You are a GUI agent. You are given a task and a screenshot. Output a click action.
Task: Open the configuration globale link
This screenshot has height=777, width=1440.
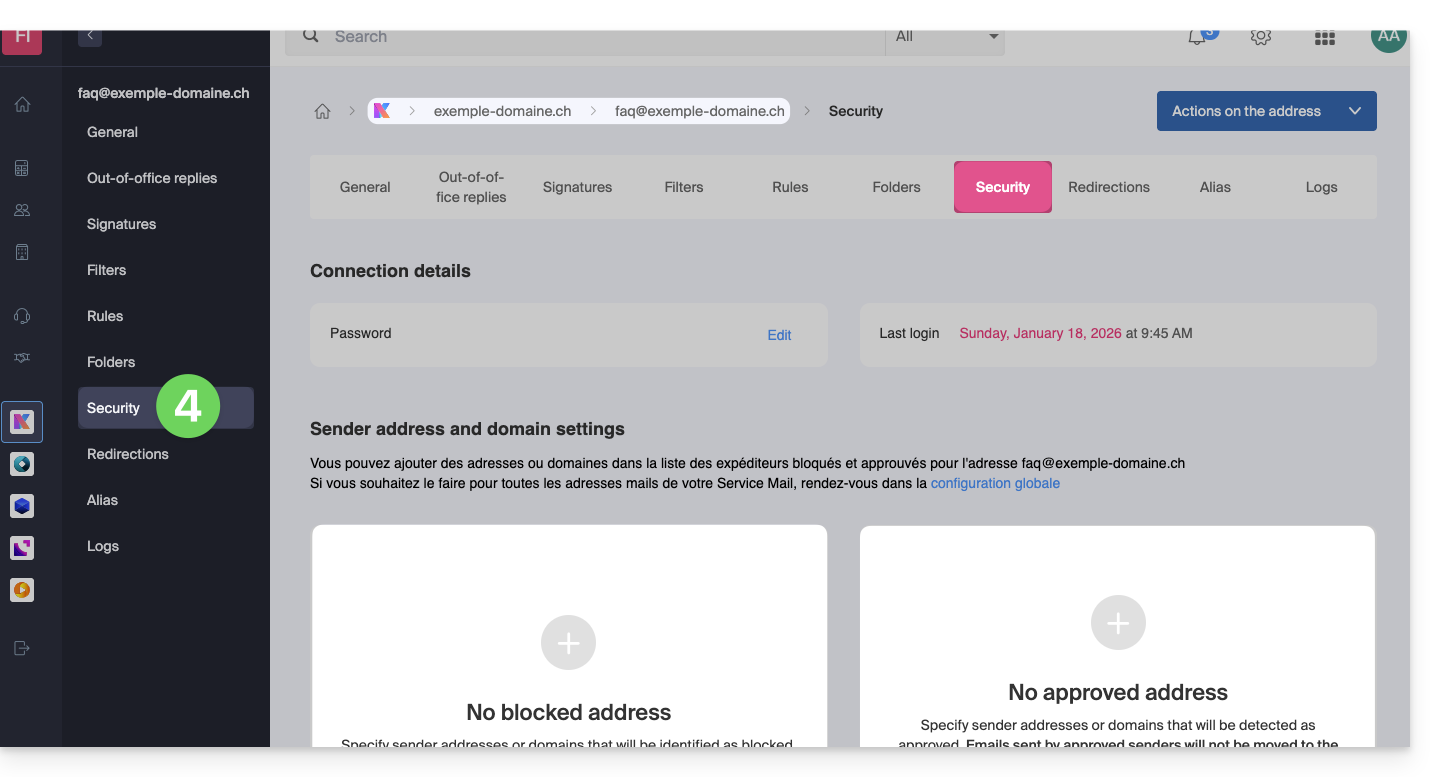995,483
